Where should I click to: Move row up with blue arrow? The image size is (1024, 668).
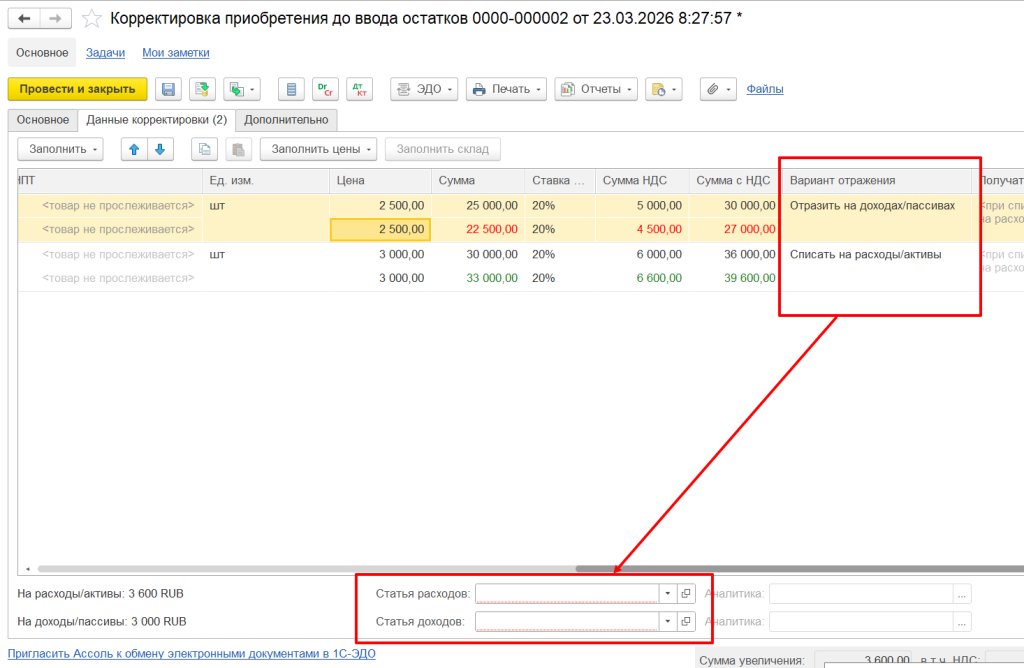[134, 149]
